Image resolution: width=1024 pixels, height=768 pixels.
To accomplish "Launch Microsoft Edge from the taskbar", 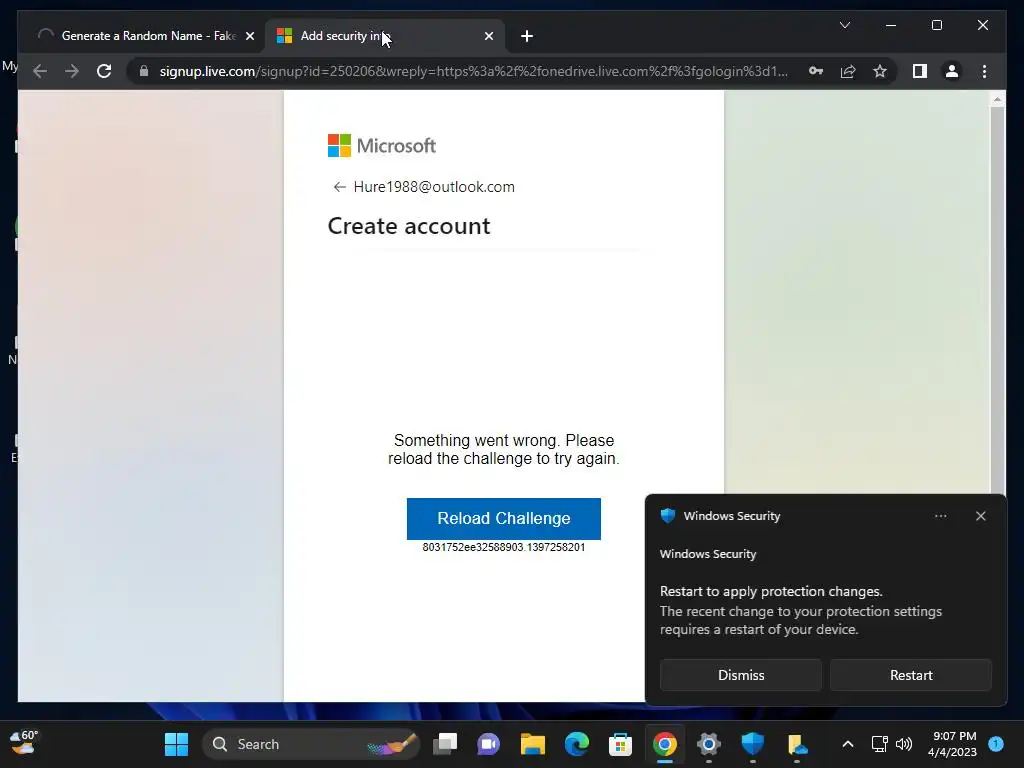I will pyautogui.click(x=577, y=744).
